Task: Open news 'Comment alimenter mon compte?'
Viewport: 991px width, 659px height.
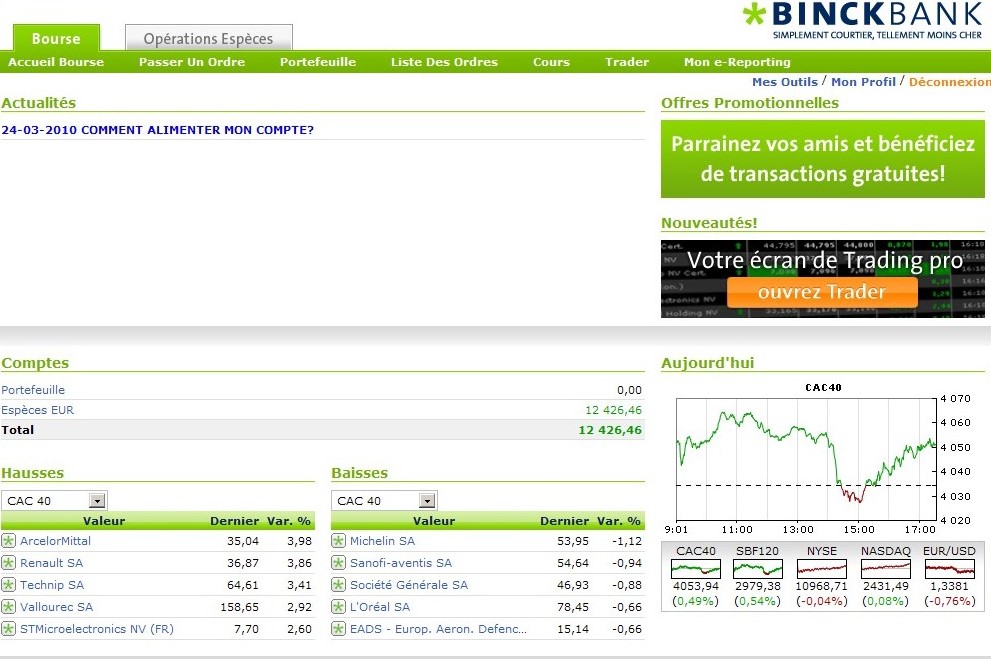Action: 157,130
